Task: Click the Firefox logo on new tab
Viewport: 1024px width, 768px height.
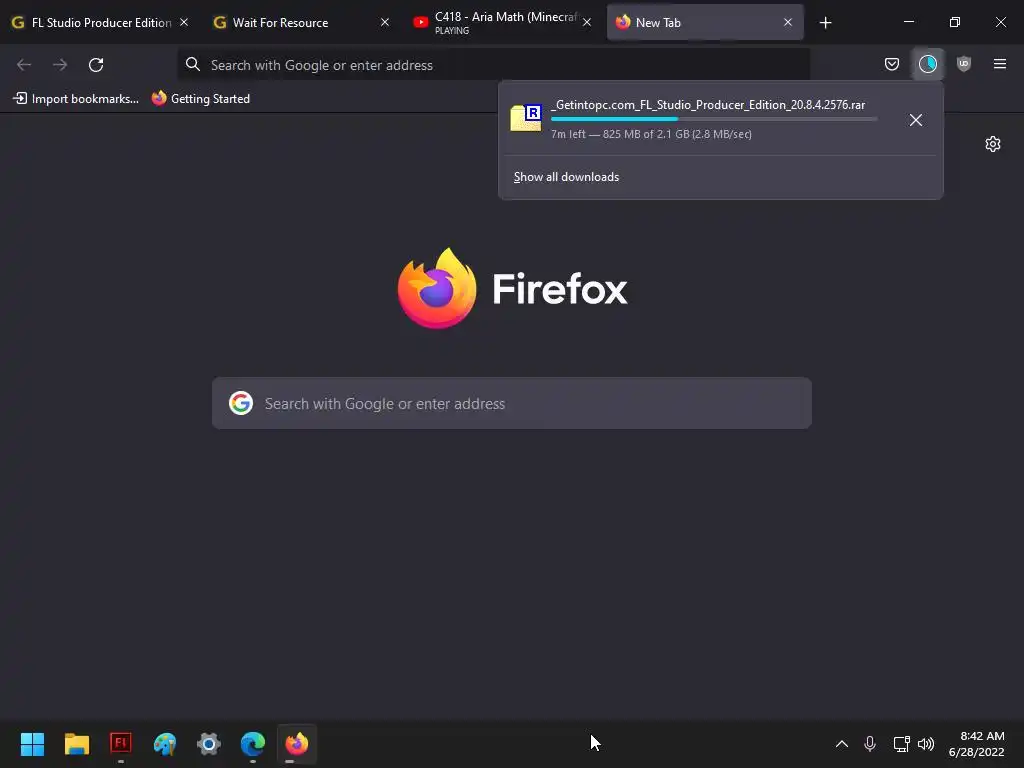Action: [x=437, y=288]
